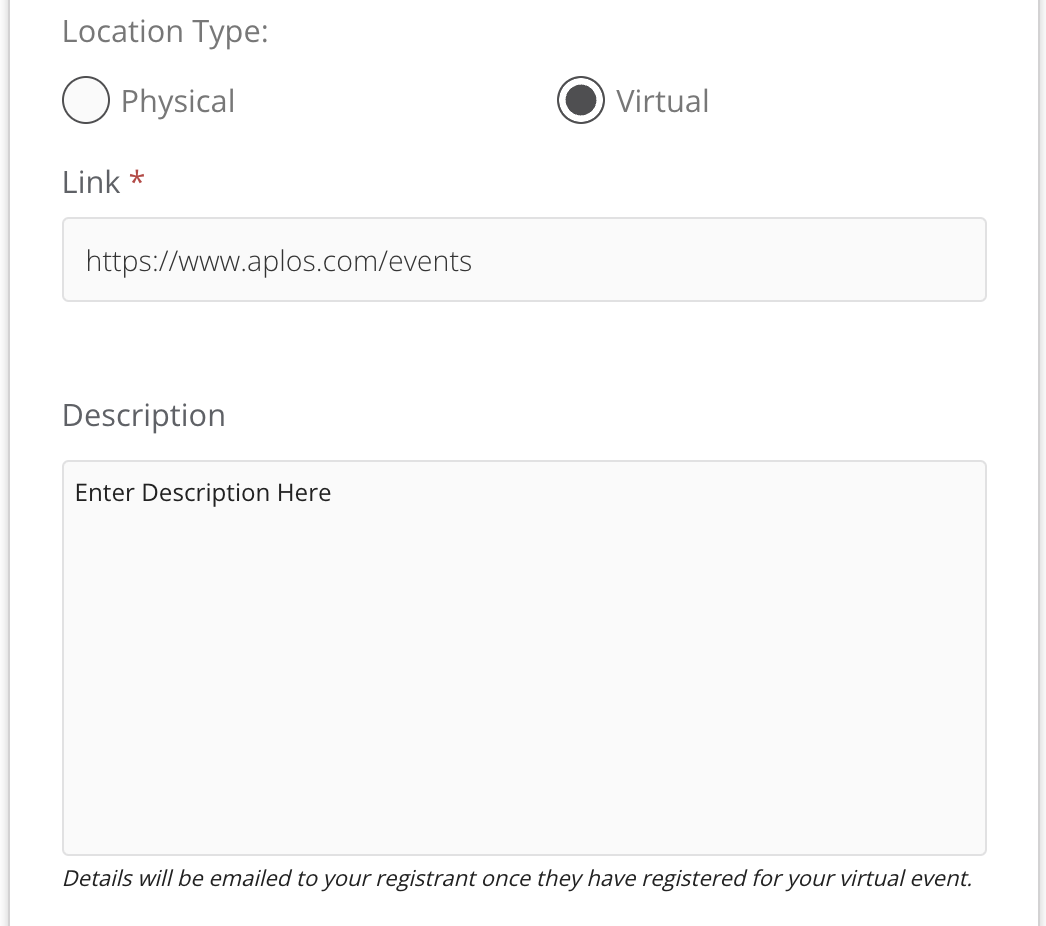The image size is (1046, 926).
Task: Select the Physical radio button
Action: (86, 100)
